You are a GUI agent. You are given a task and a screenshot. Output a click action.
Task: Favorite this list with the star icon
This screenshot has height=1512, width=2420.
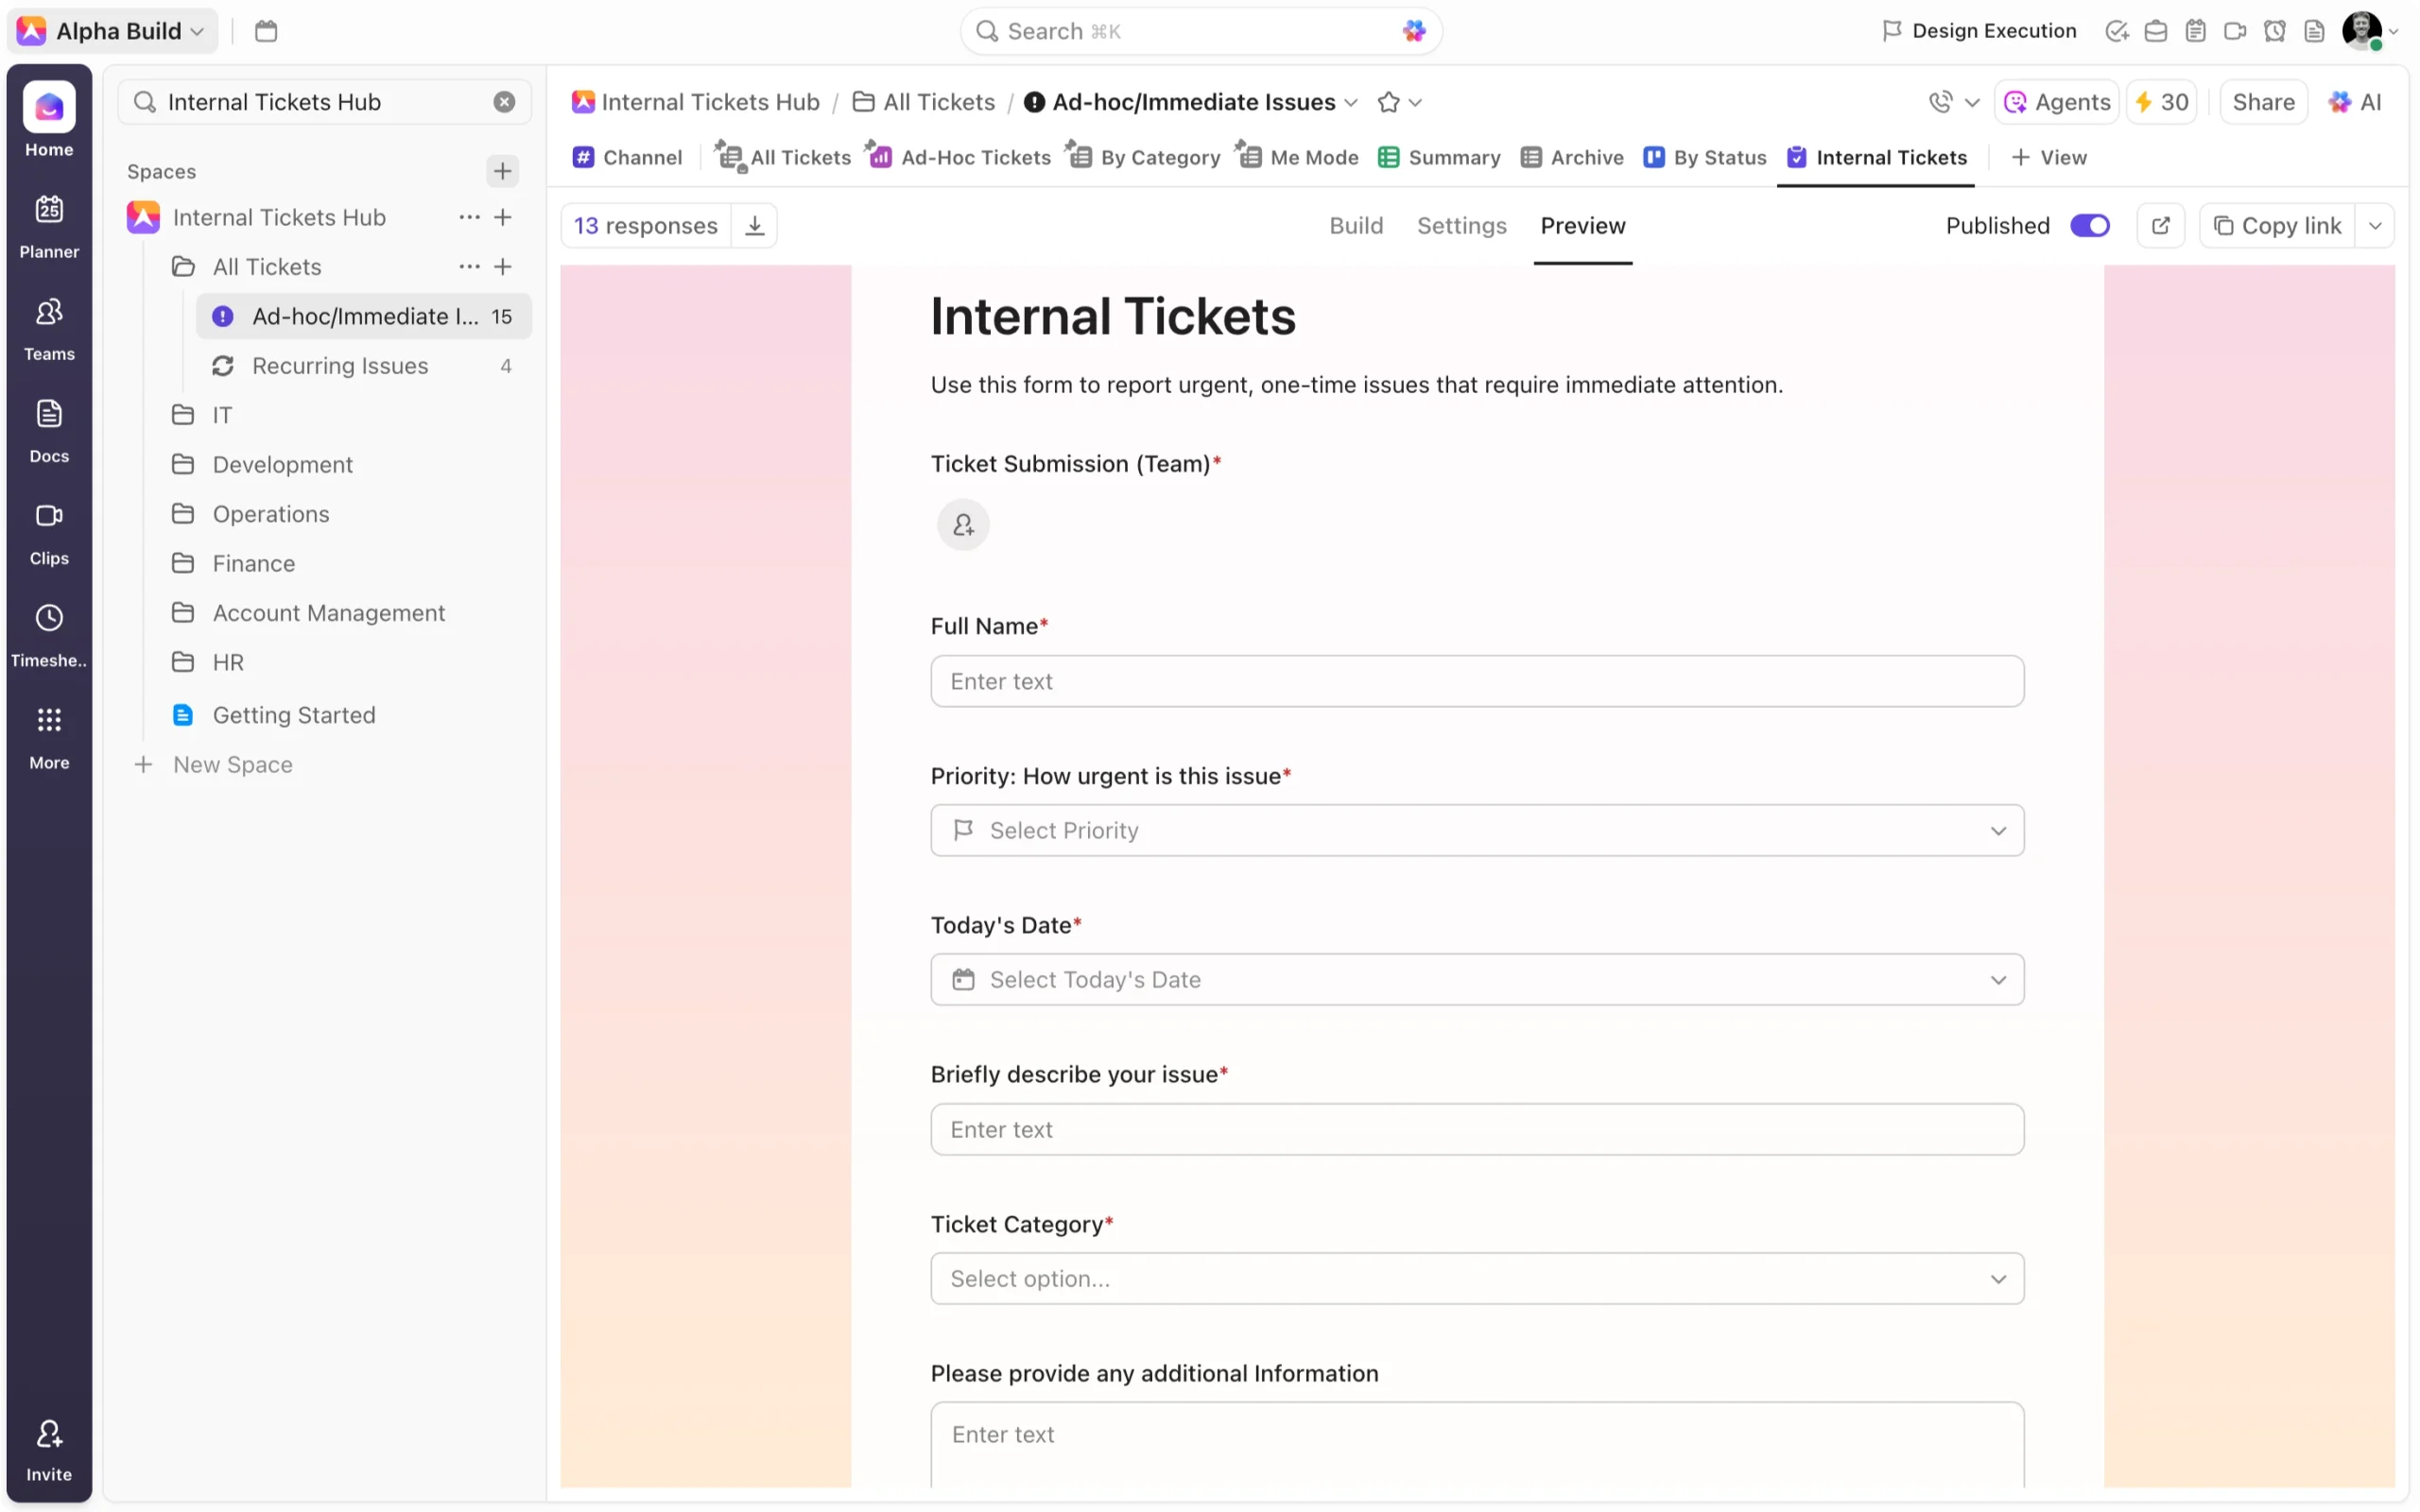tap(1388, 102)
